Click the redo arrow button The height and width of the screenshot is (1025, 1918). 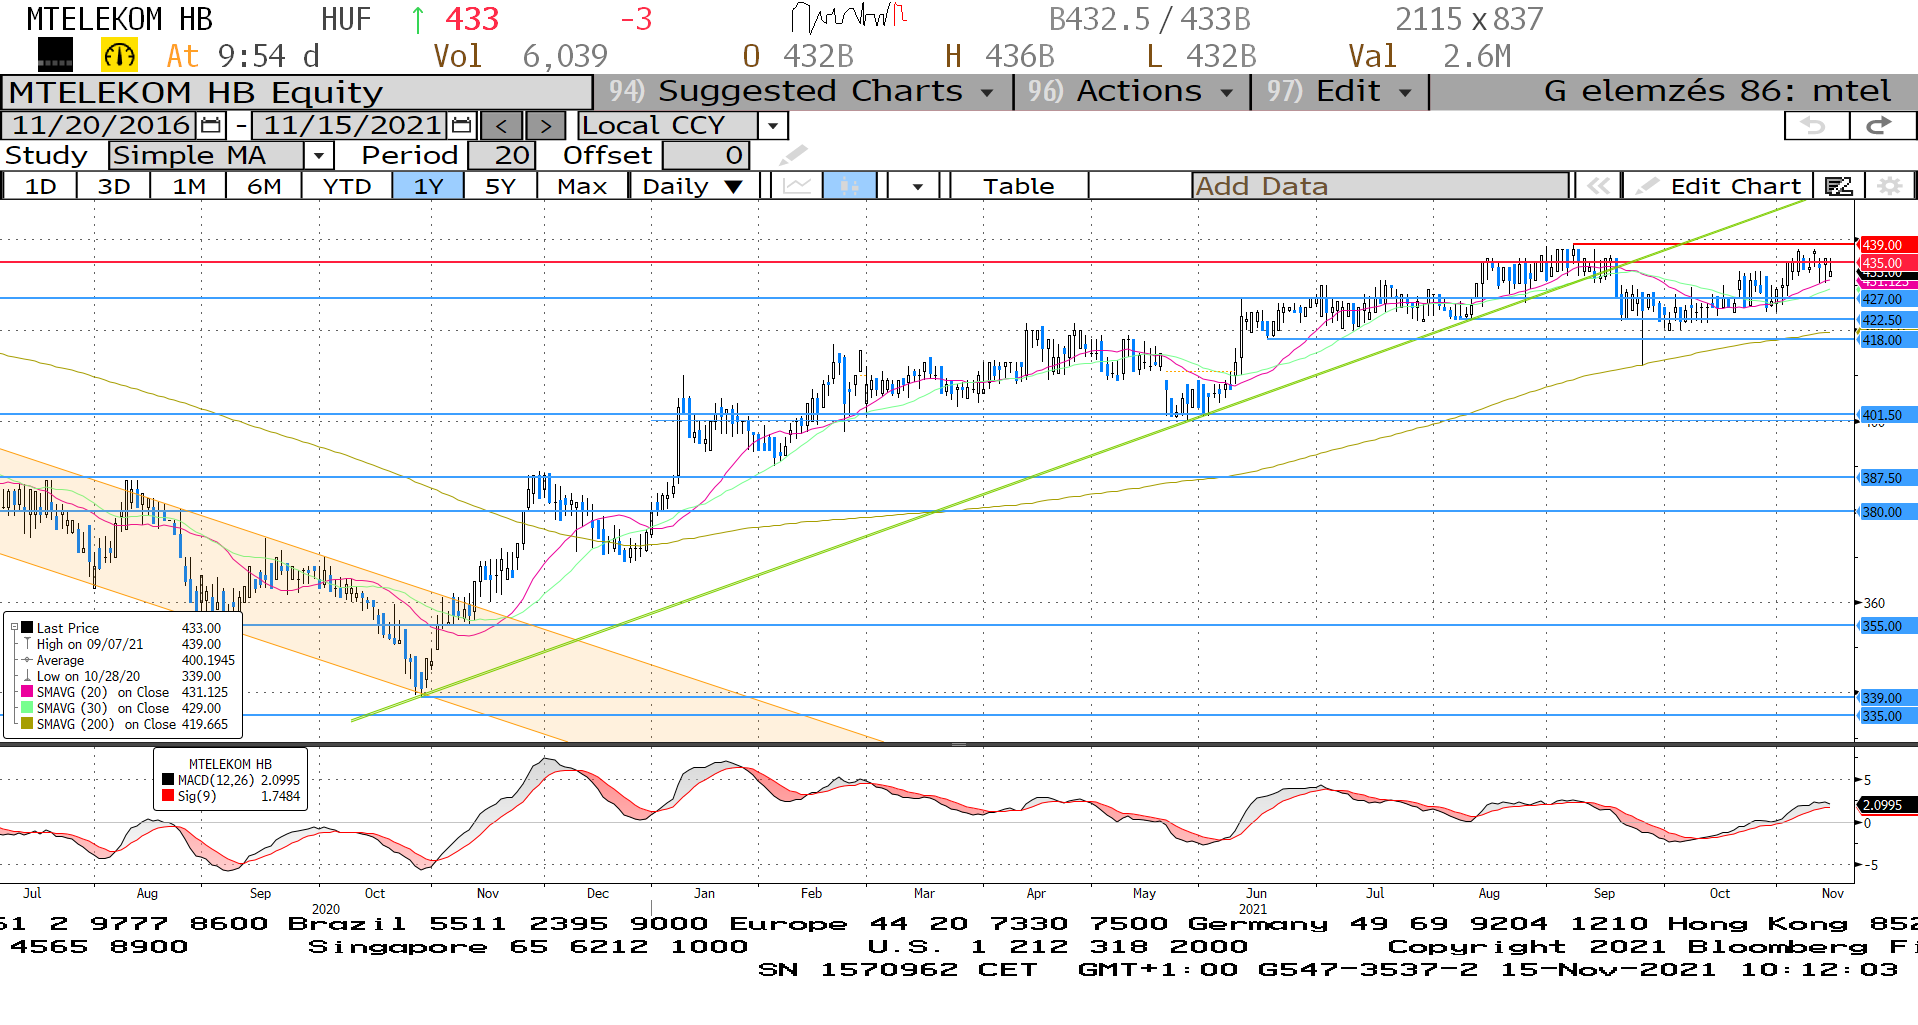(x=1881, y=125)
